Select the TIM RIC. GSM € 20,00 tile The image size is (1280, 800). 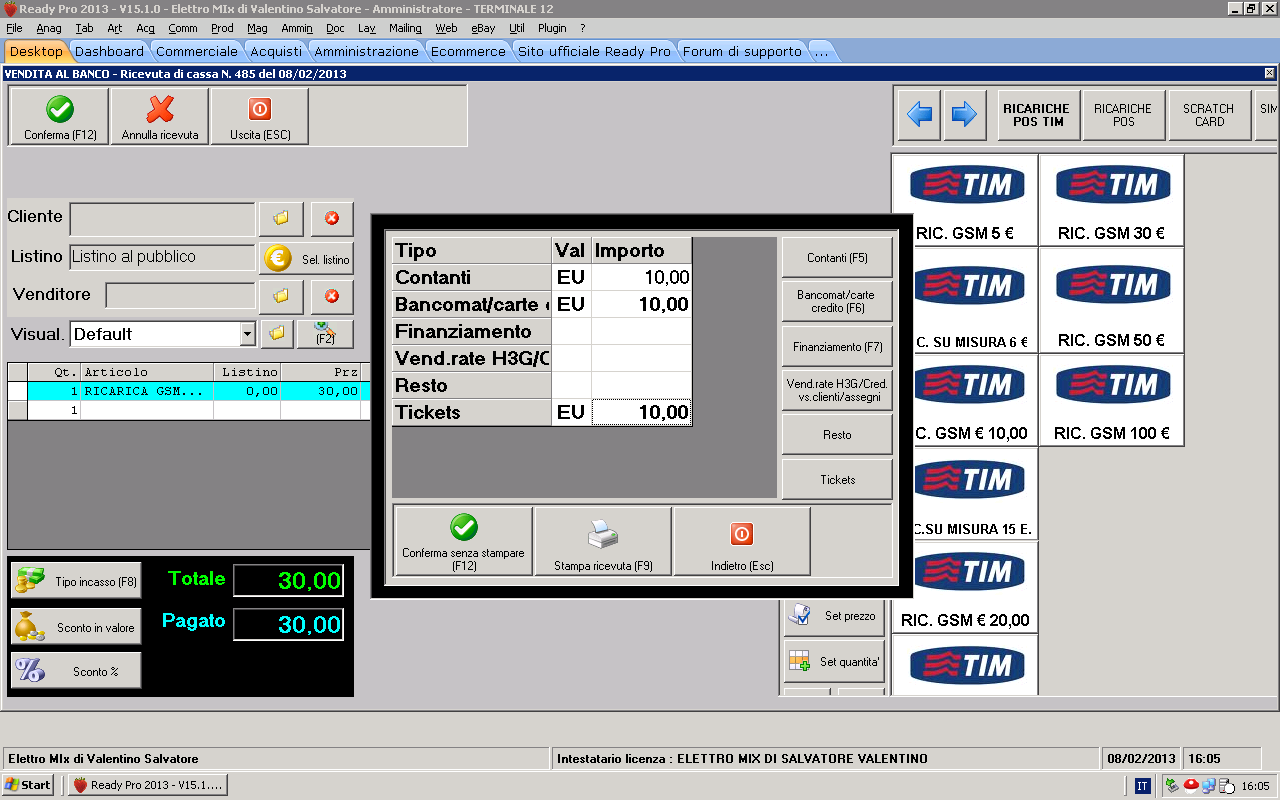coord(964,587)
